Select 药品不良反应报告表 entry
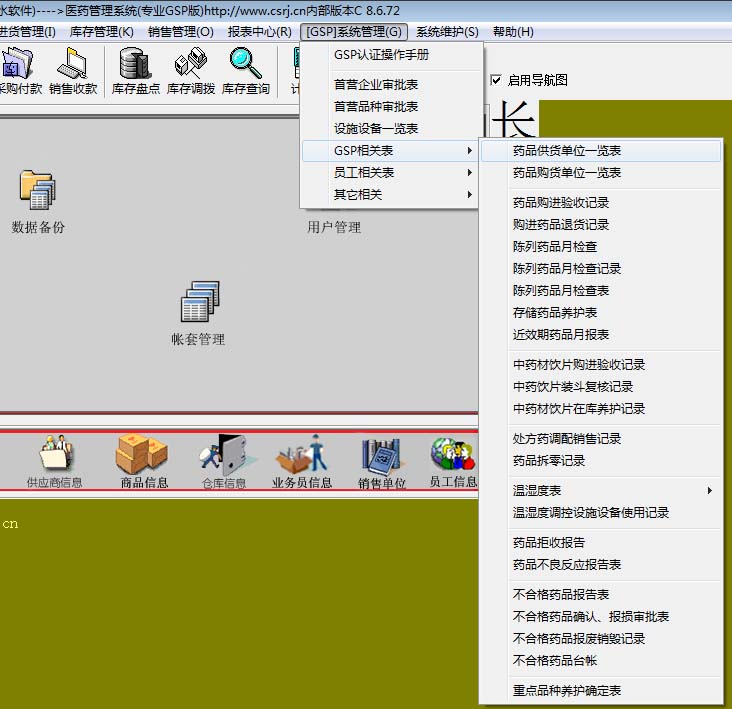The height and width of the screenshot is (709, 732). coord(567,565)
